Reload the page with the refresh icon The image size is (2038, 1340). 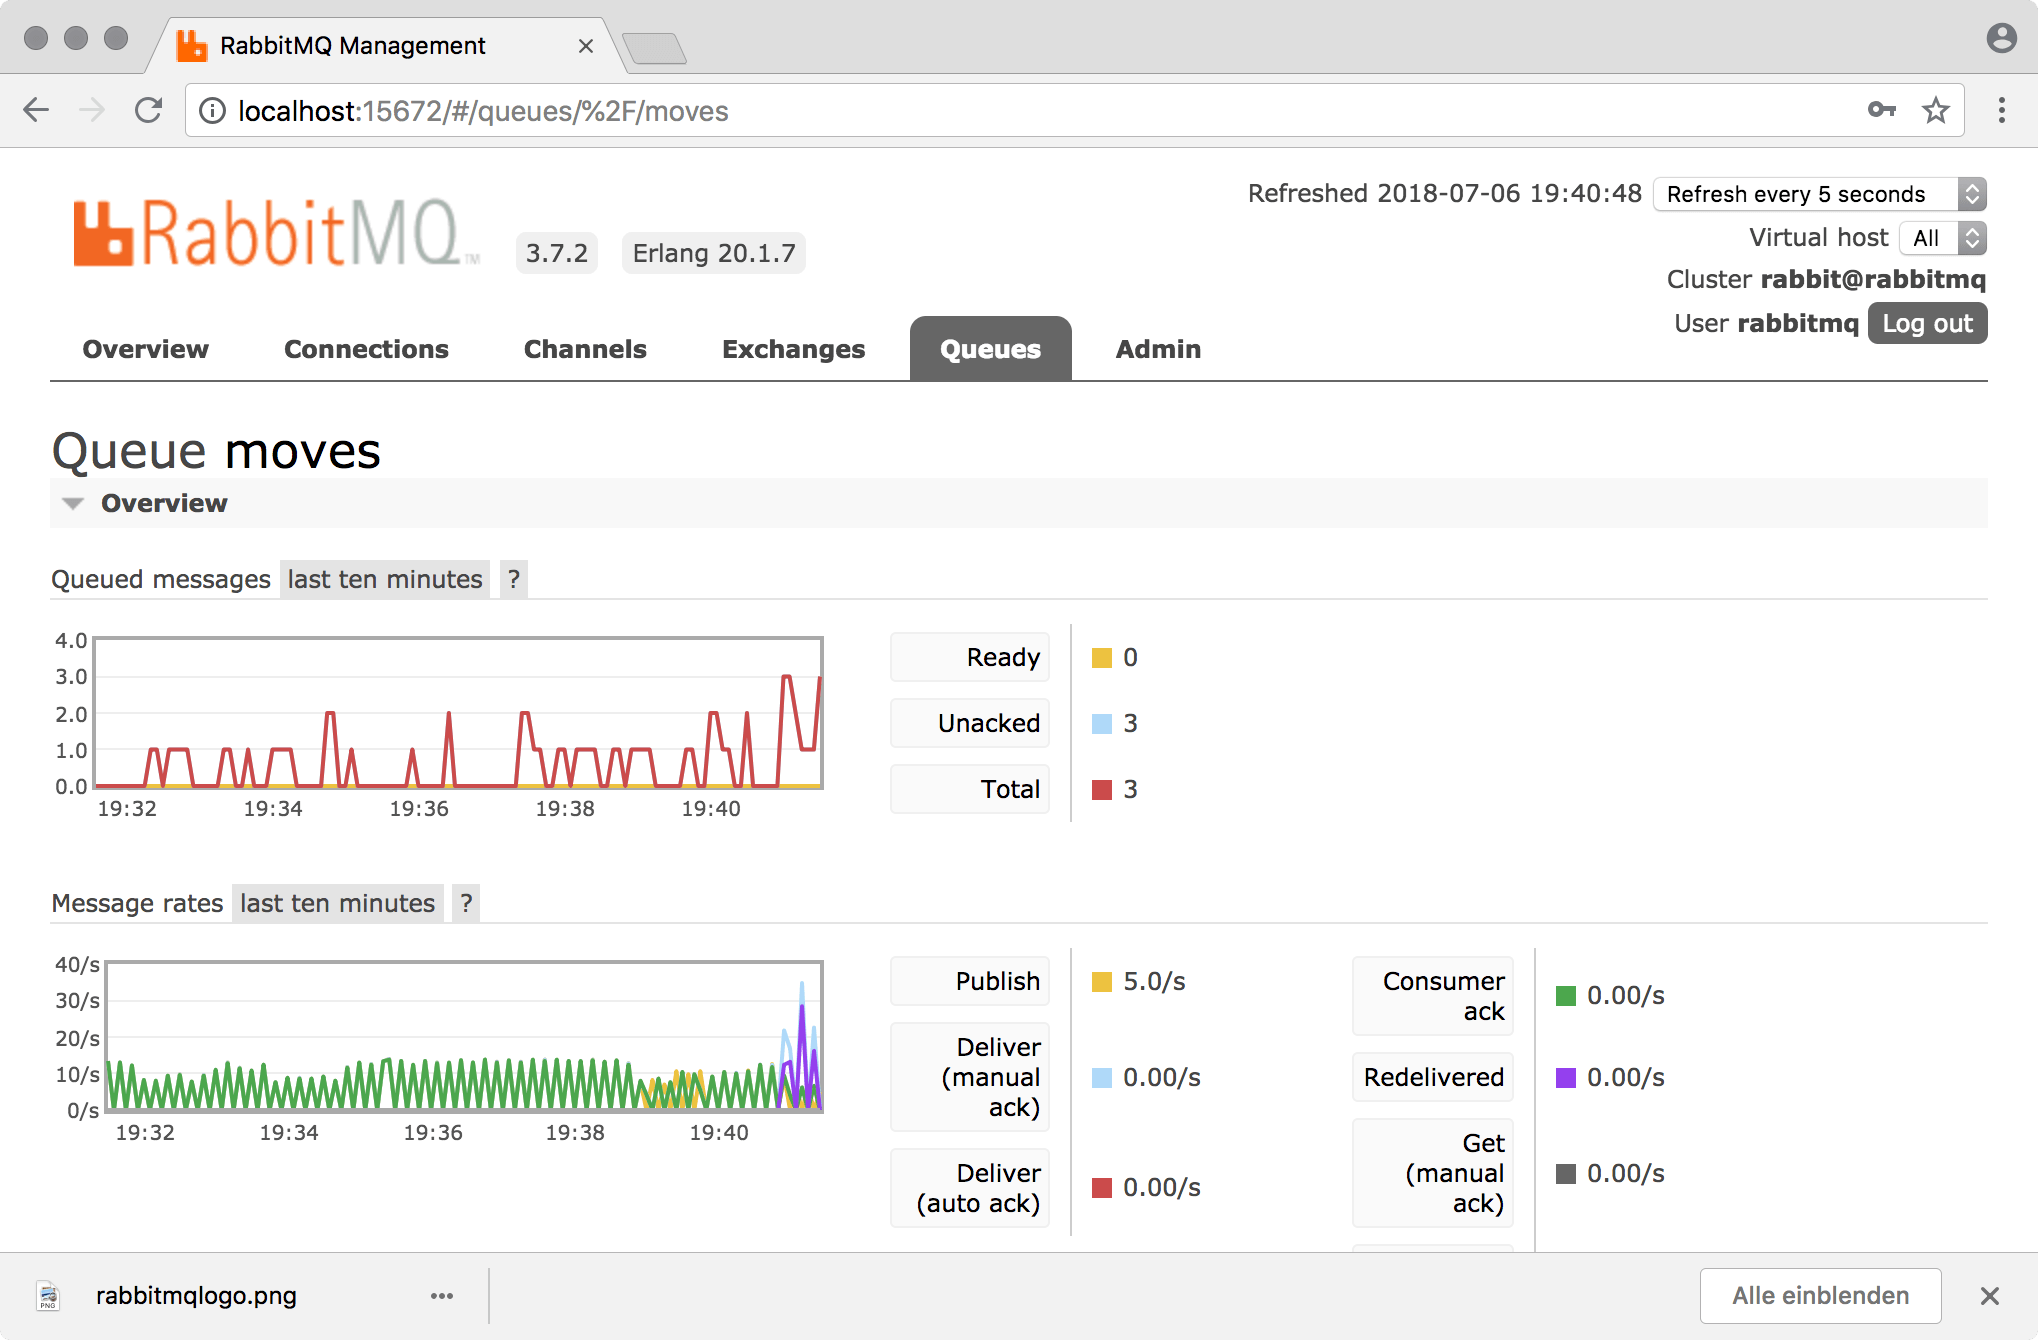(x=148, y=110)
